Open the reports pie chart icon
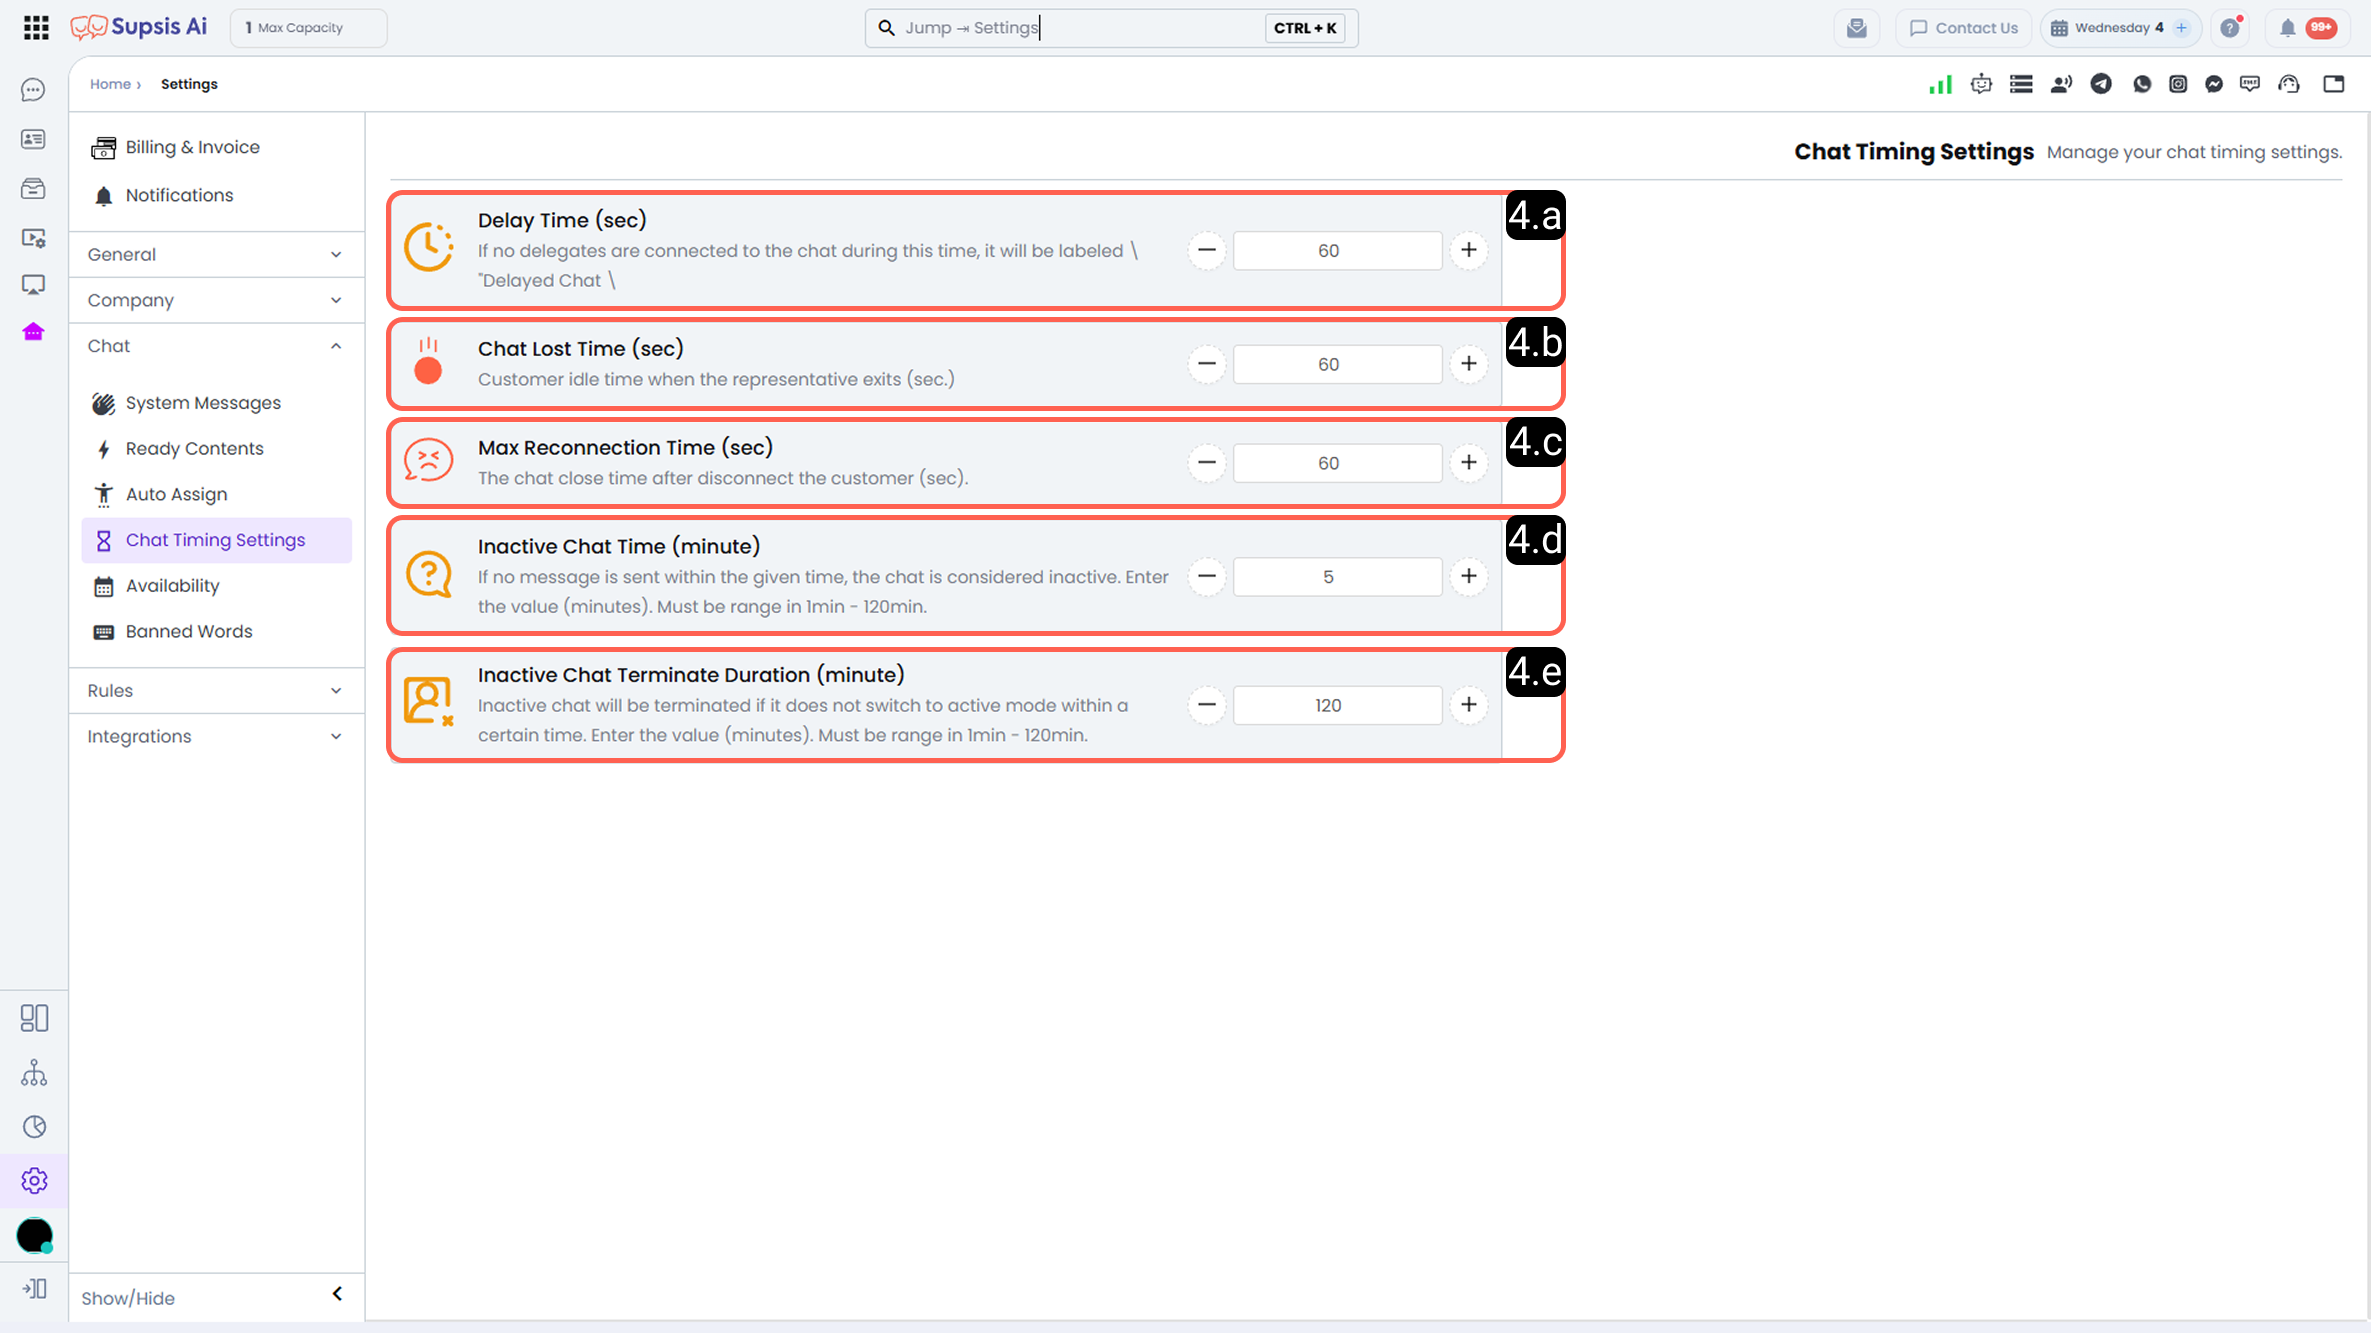The image size is (2371, 1333). pyautogui.click(x=34, y=1127)
